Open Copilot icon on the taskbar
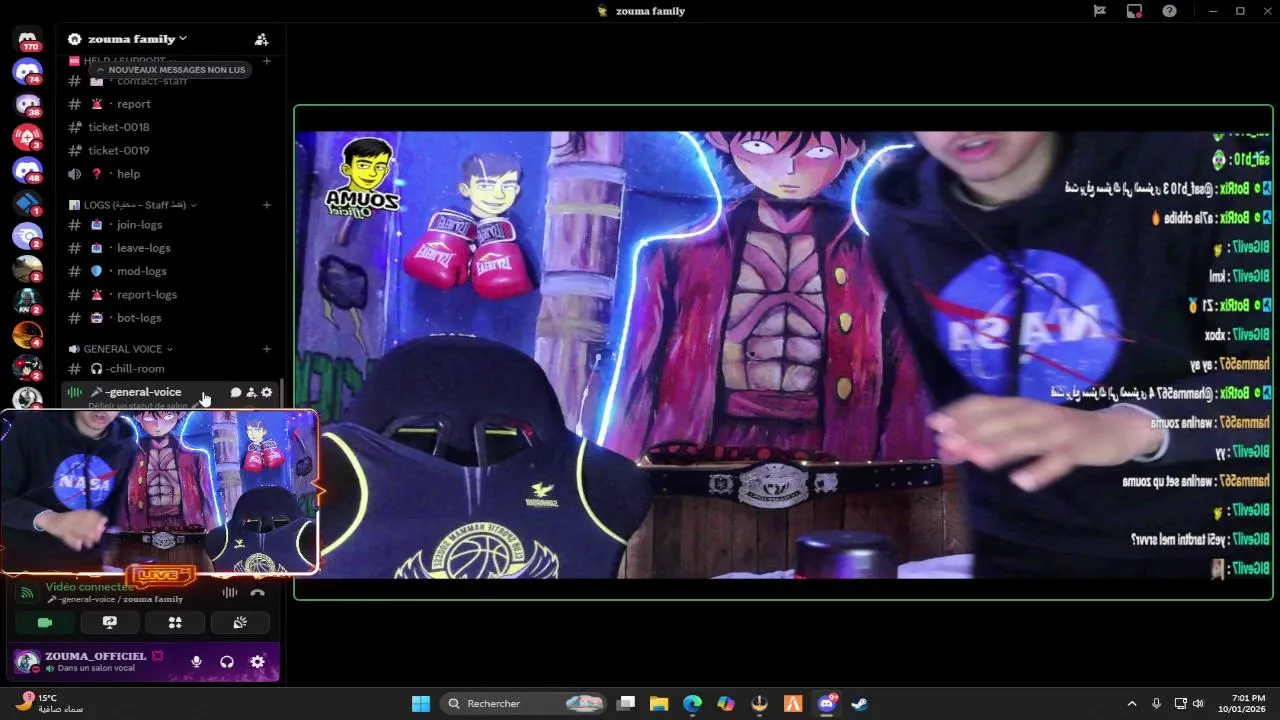Image resolution: width=1280 pixels, height=720 pixels. (x=726, y=703)
